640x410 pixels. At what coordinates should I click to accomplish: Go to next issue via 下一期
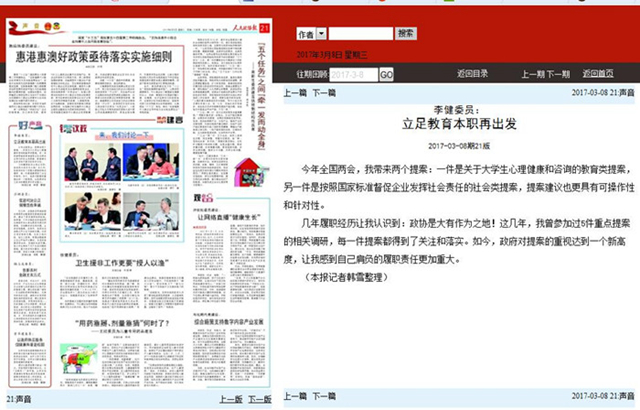point(560,75)
